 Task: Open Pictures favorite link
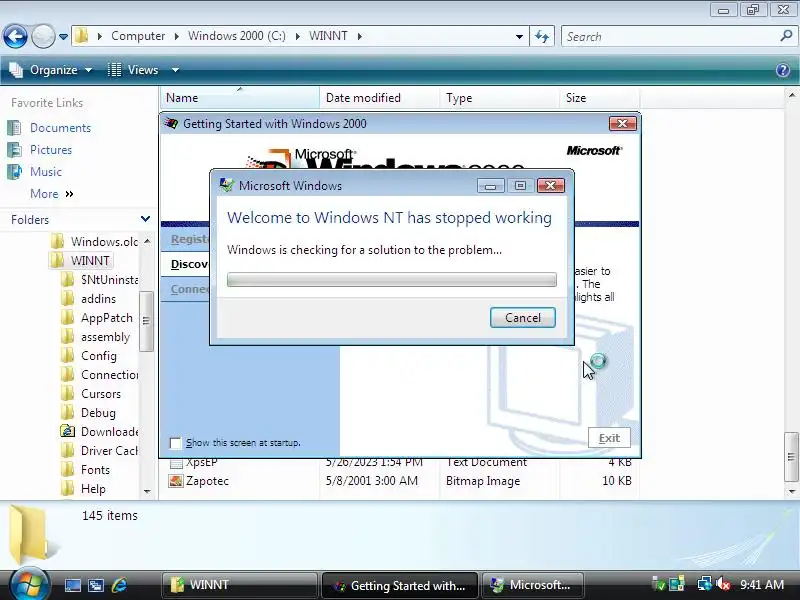51,150
